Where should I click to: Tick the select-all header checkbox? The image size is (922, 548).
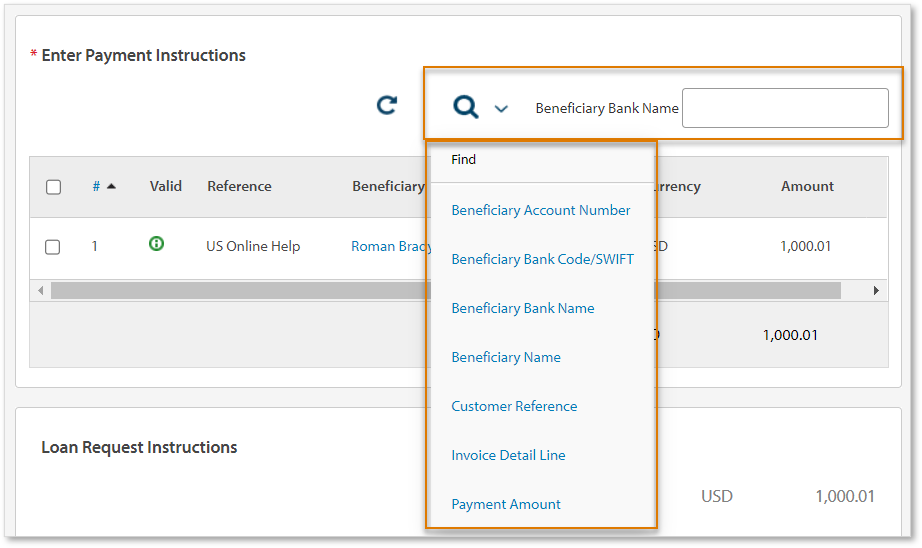coord(54,187)
